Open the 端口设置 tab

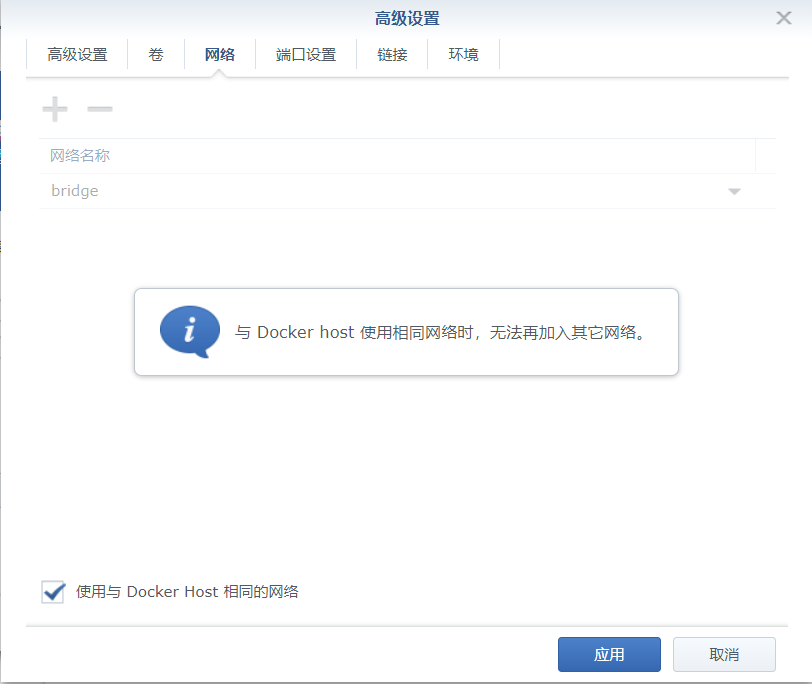tap(306, 54)
